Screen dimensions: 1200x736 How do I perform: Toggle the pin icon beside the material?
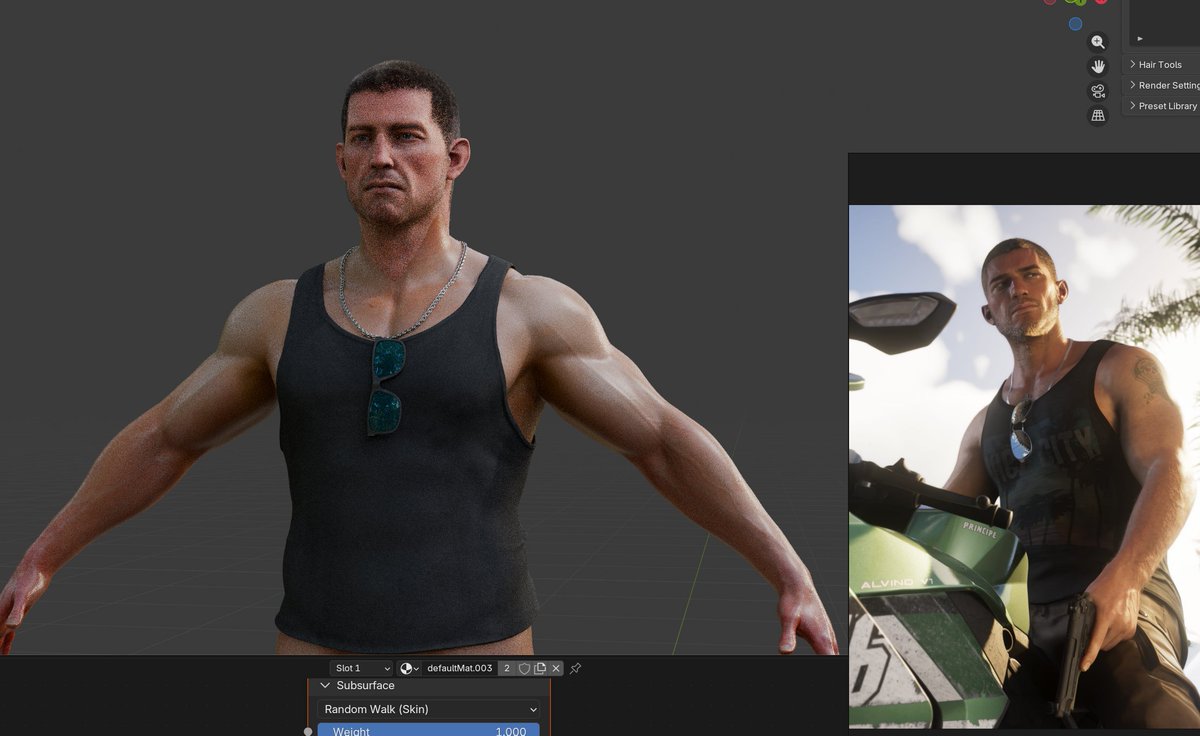576,668
